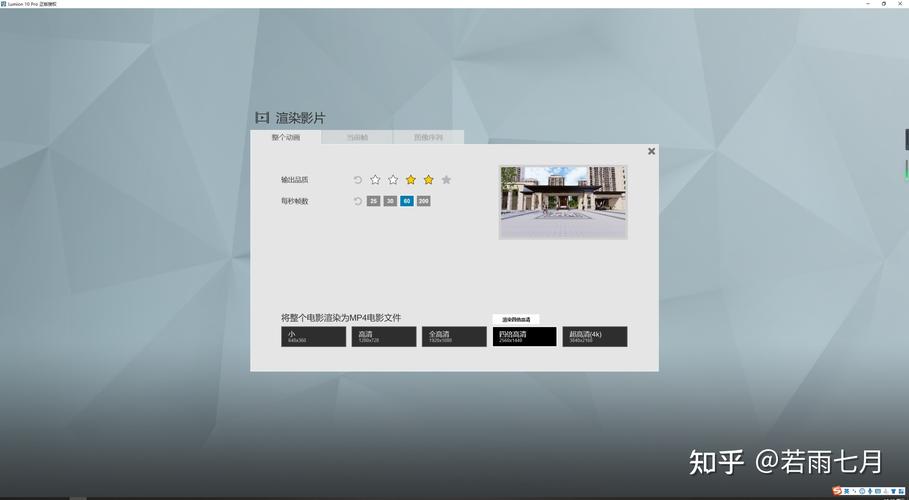Choose 60 frames per second

coord(407,201)
